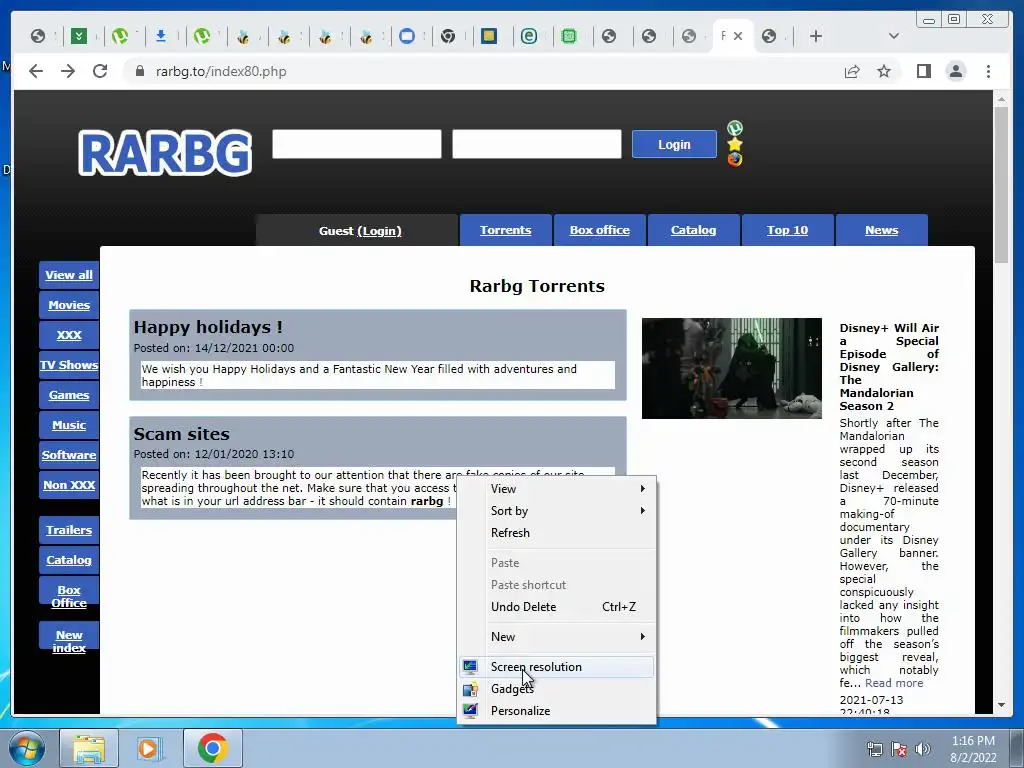Click the New index sidebar link
The image size is (1024, 768).
pos(69,641)
